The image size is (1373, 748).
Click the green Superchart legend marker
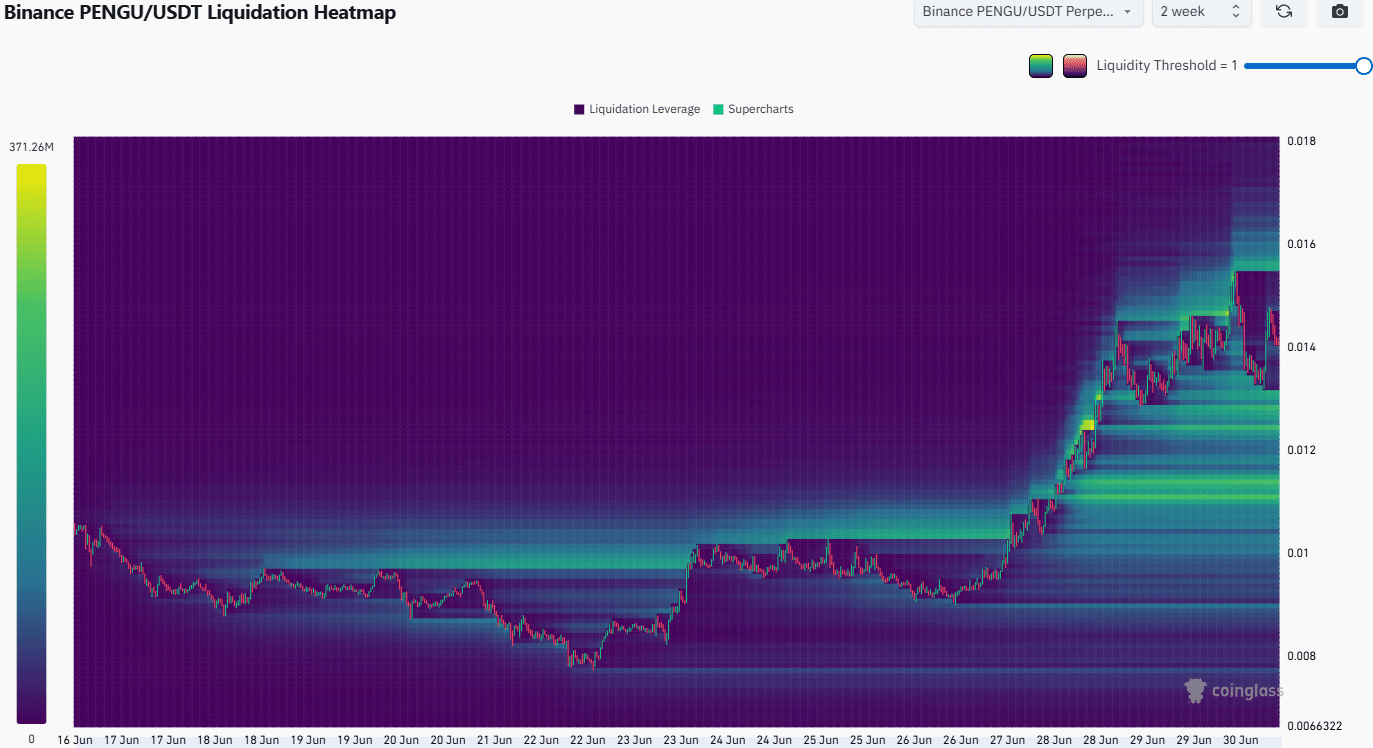716,109
